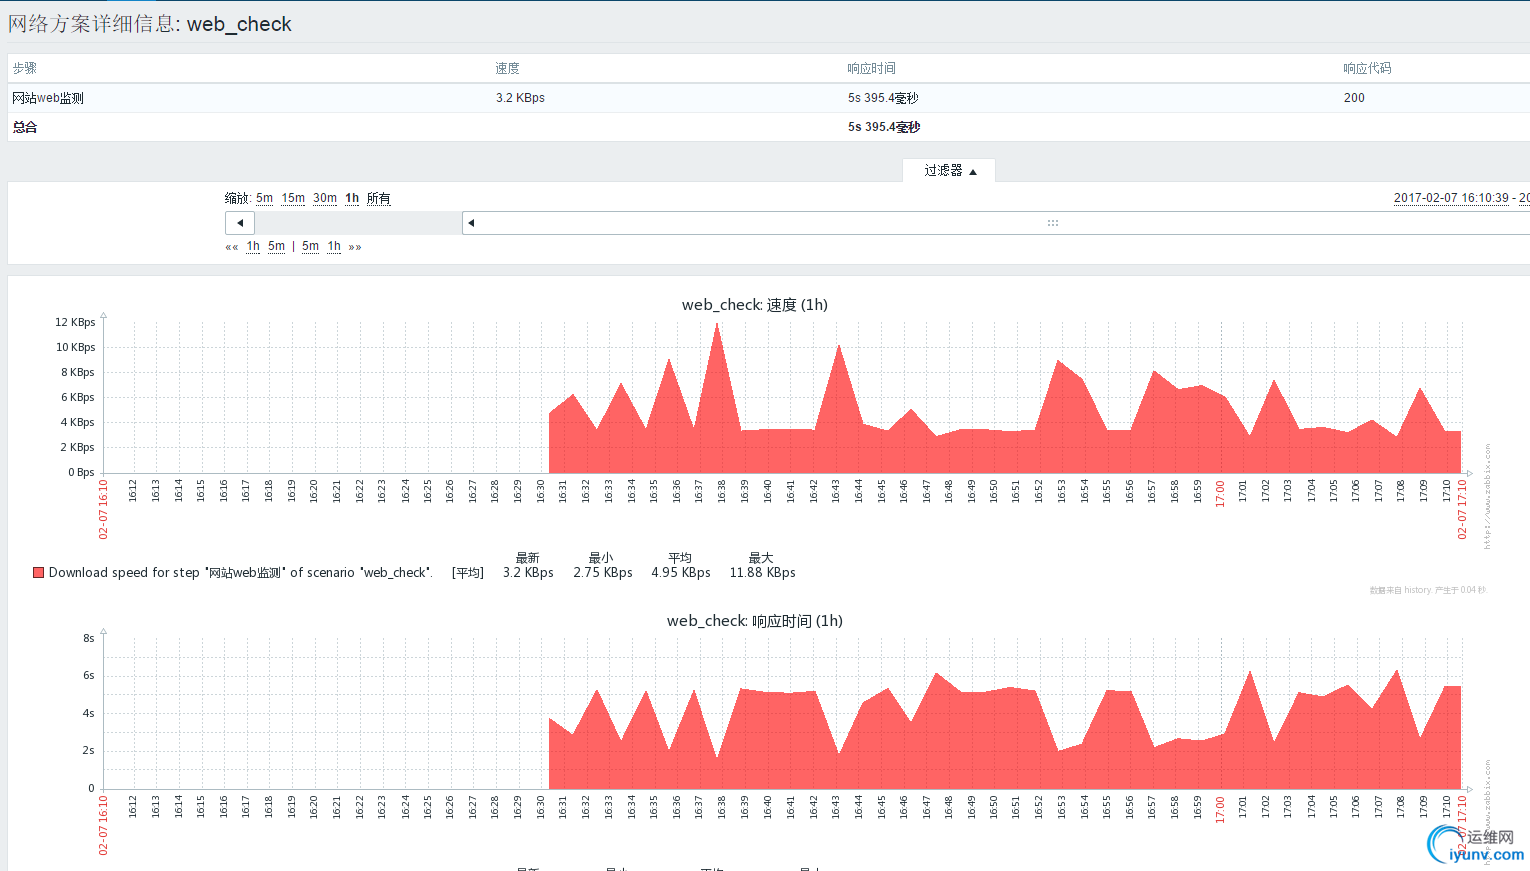Click the response code 200 cell

click(1354, 98)
